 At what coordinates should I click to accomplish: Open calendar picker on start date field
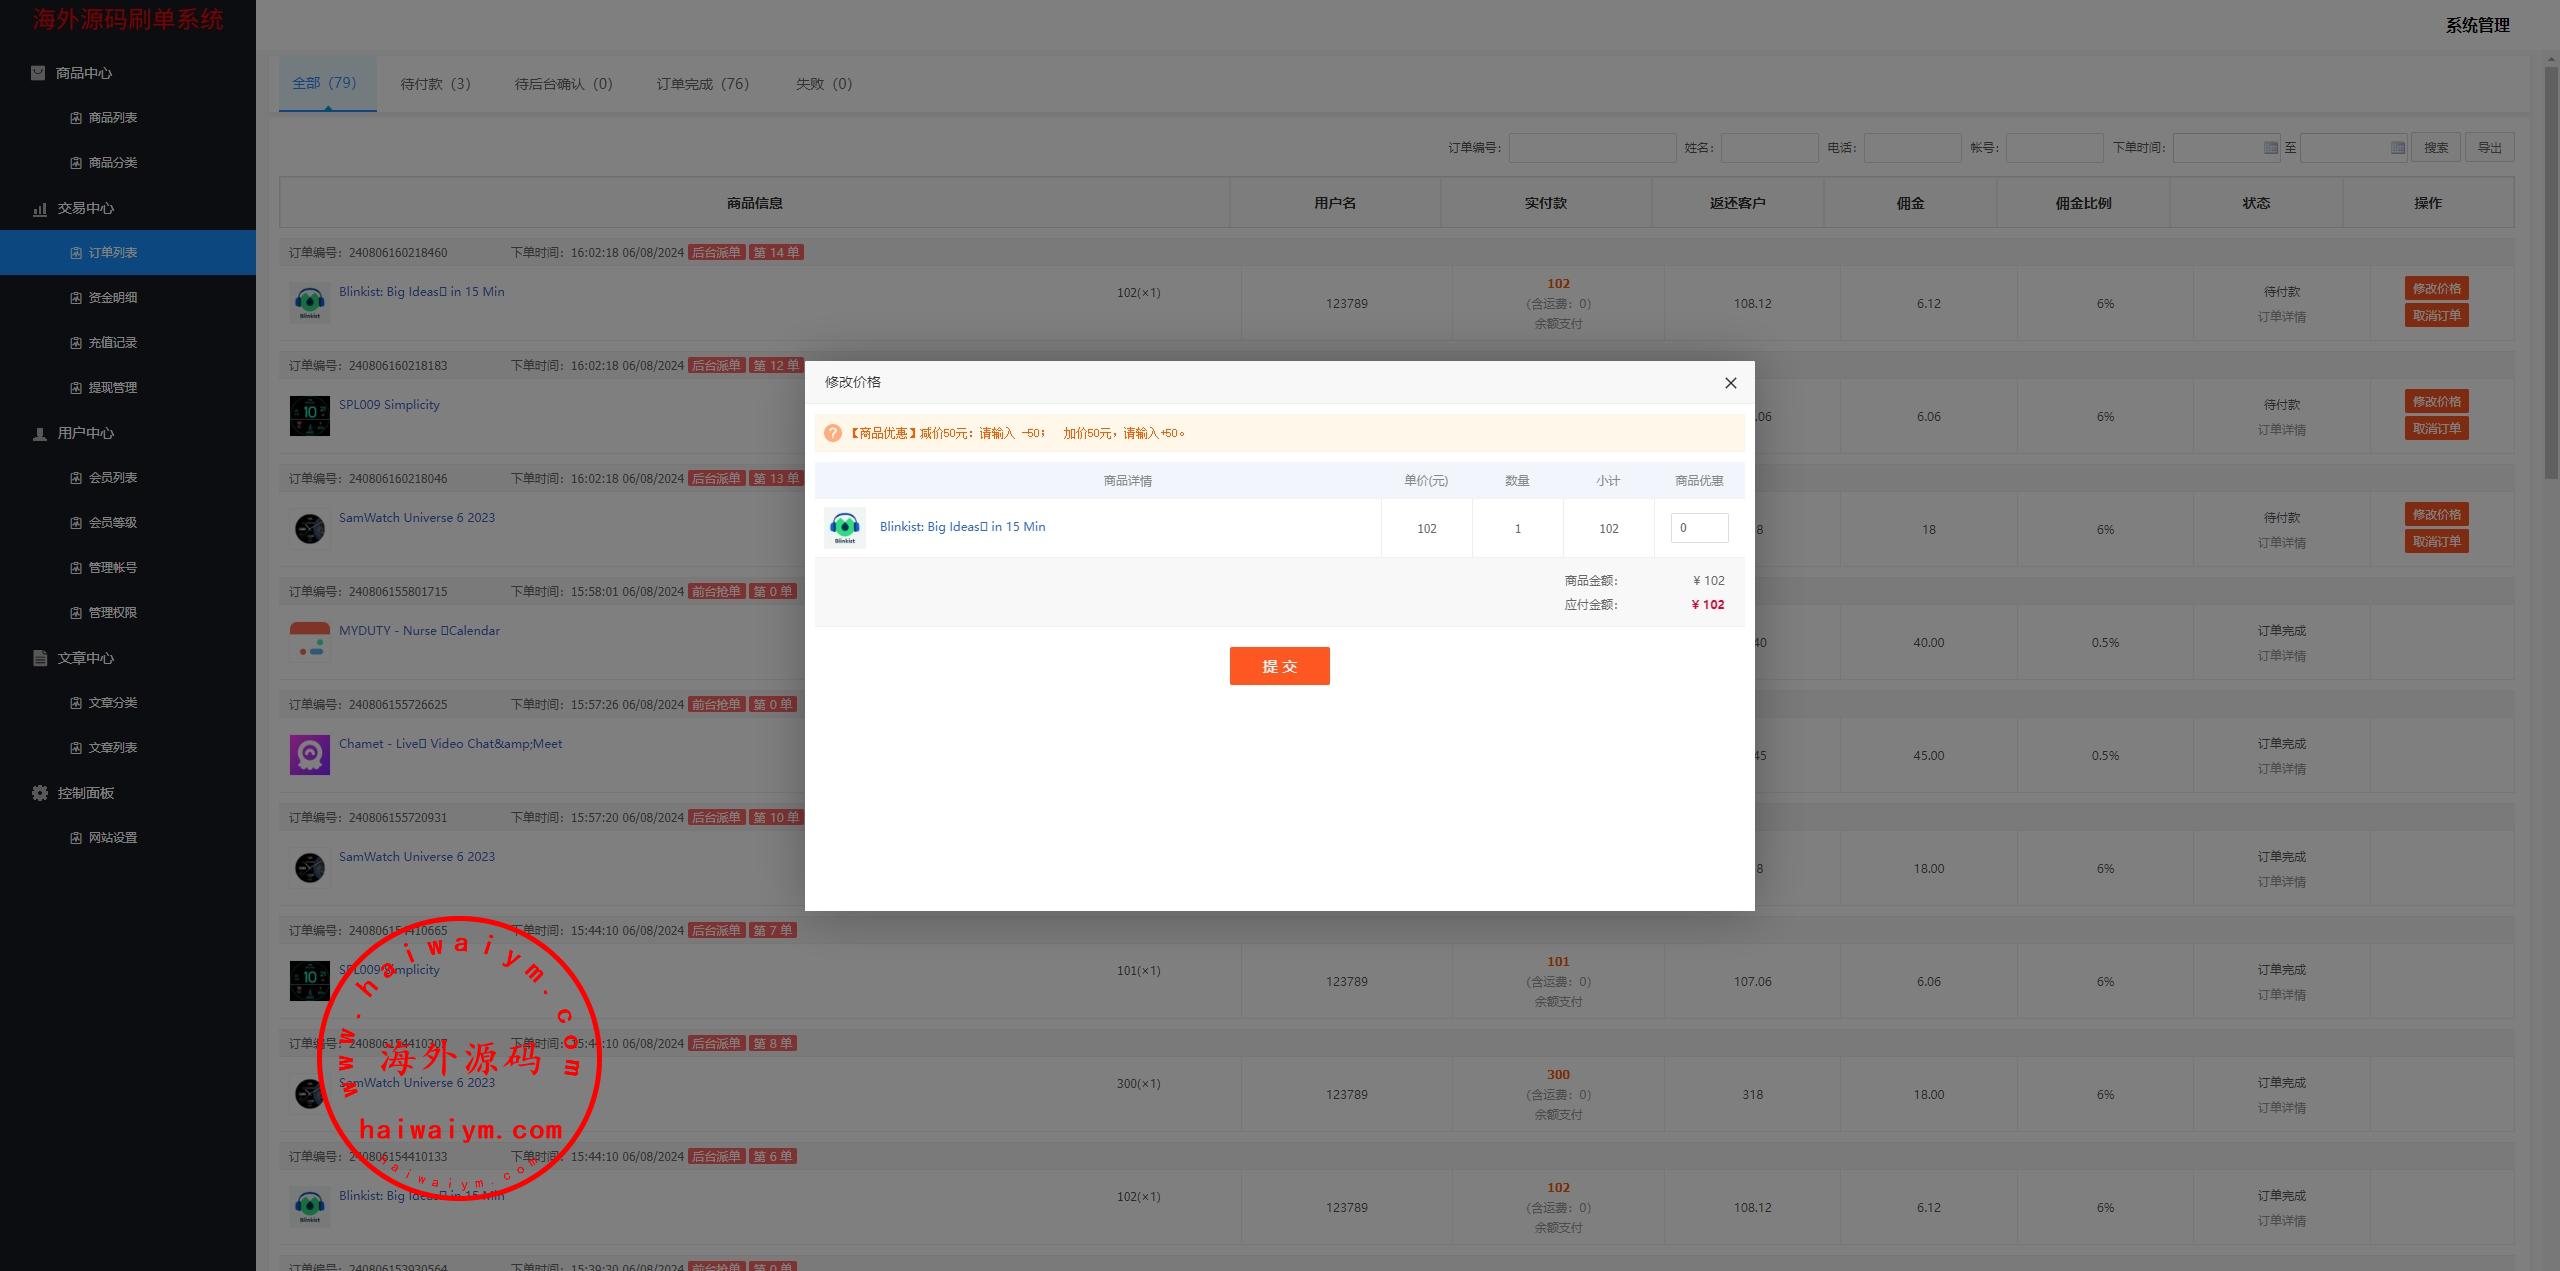[2270, 148]
